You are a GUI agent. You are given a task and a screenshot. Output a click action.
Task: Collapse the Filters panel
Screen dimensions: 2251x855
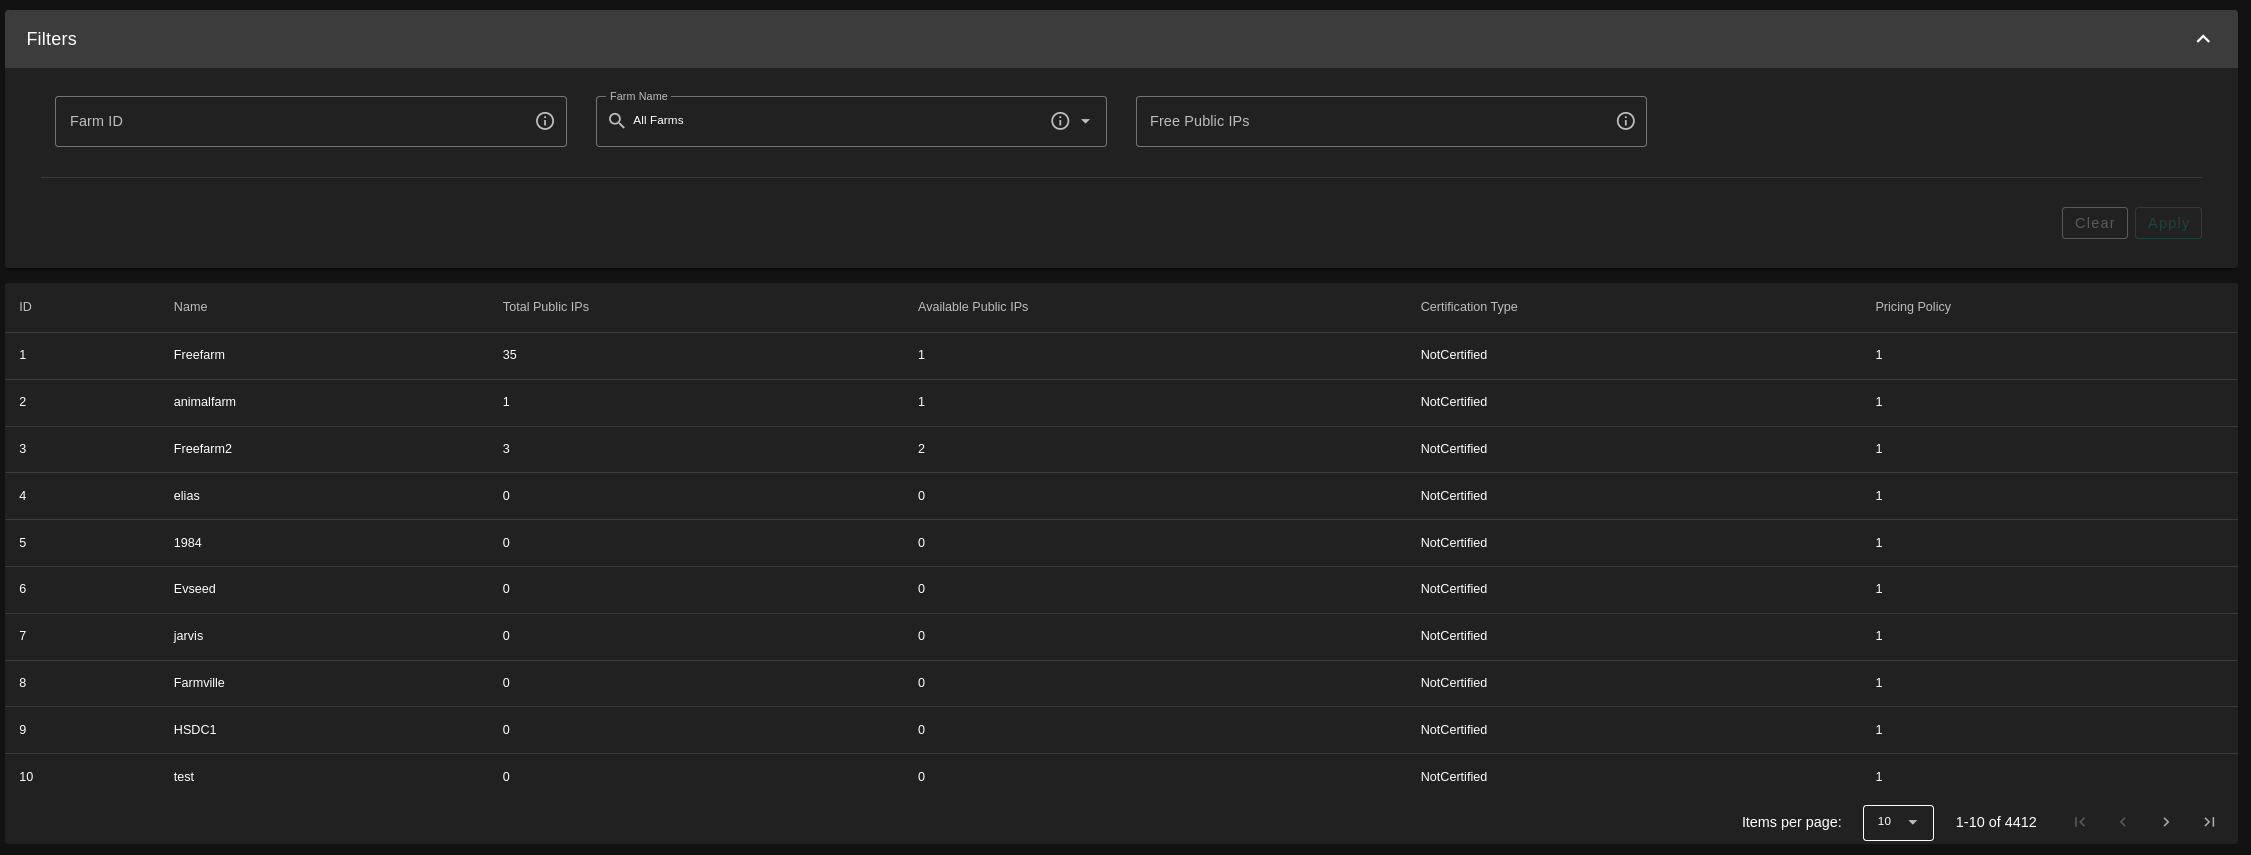tap(2202, 39)
